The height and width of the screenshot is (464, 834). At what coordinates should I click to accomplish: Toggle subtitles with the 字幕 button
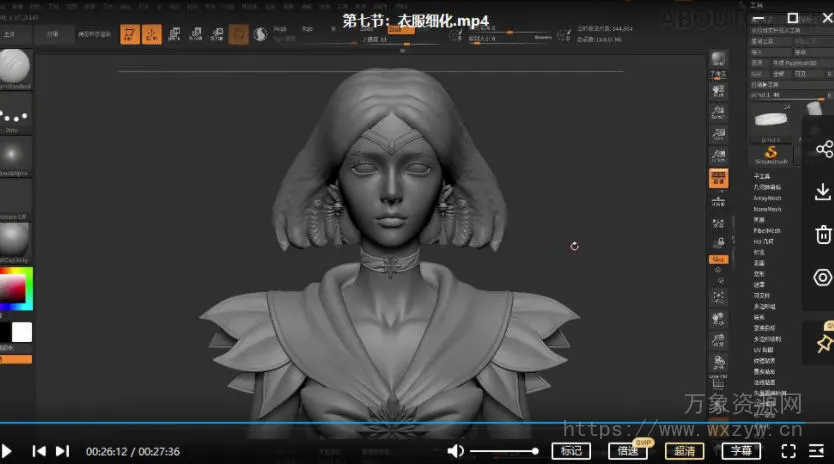739,451
